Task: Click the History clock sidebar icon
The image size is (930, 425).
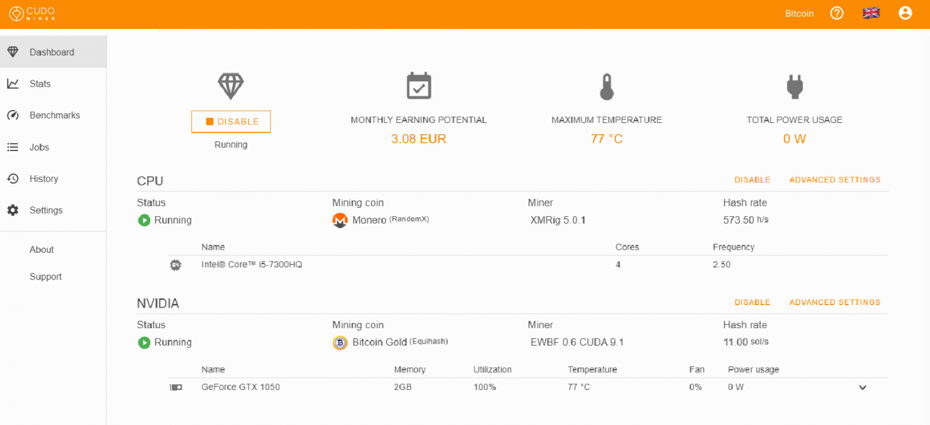Action: [x=12, y=178]
